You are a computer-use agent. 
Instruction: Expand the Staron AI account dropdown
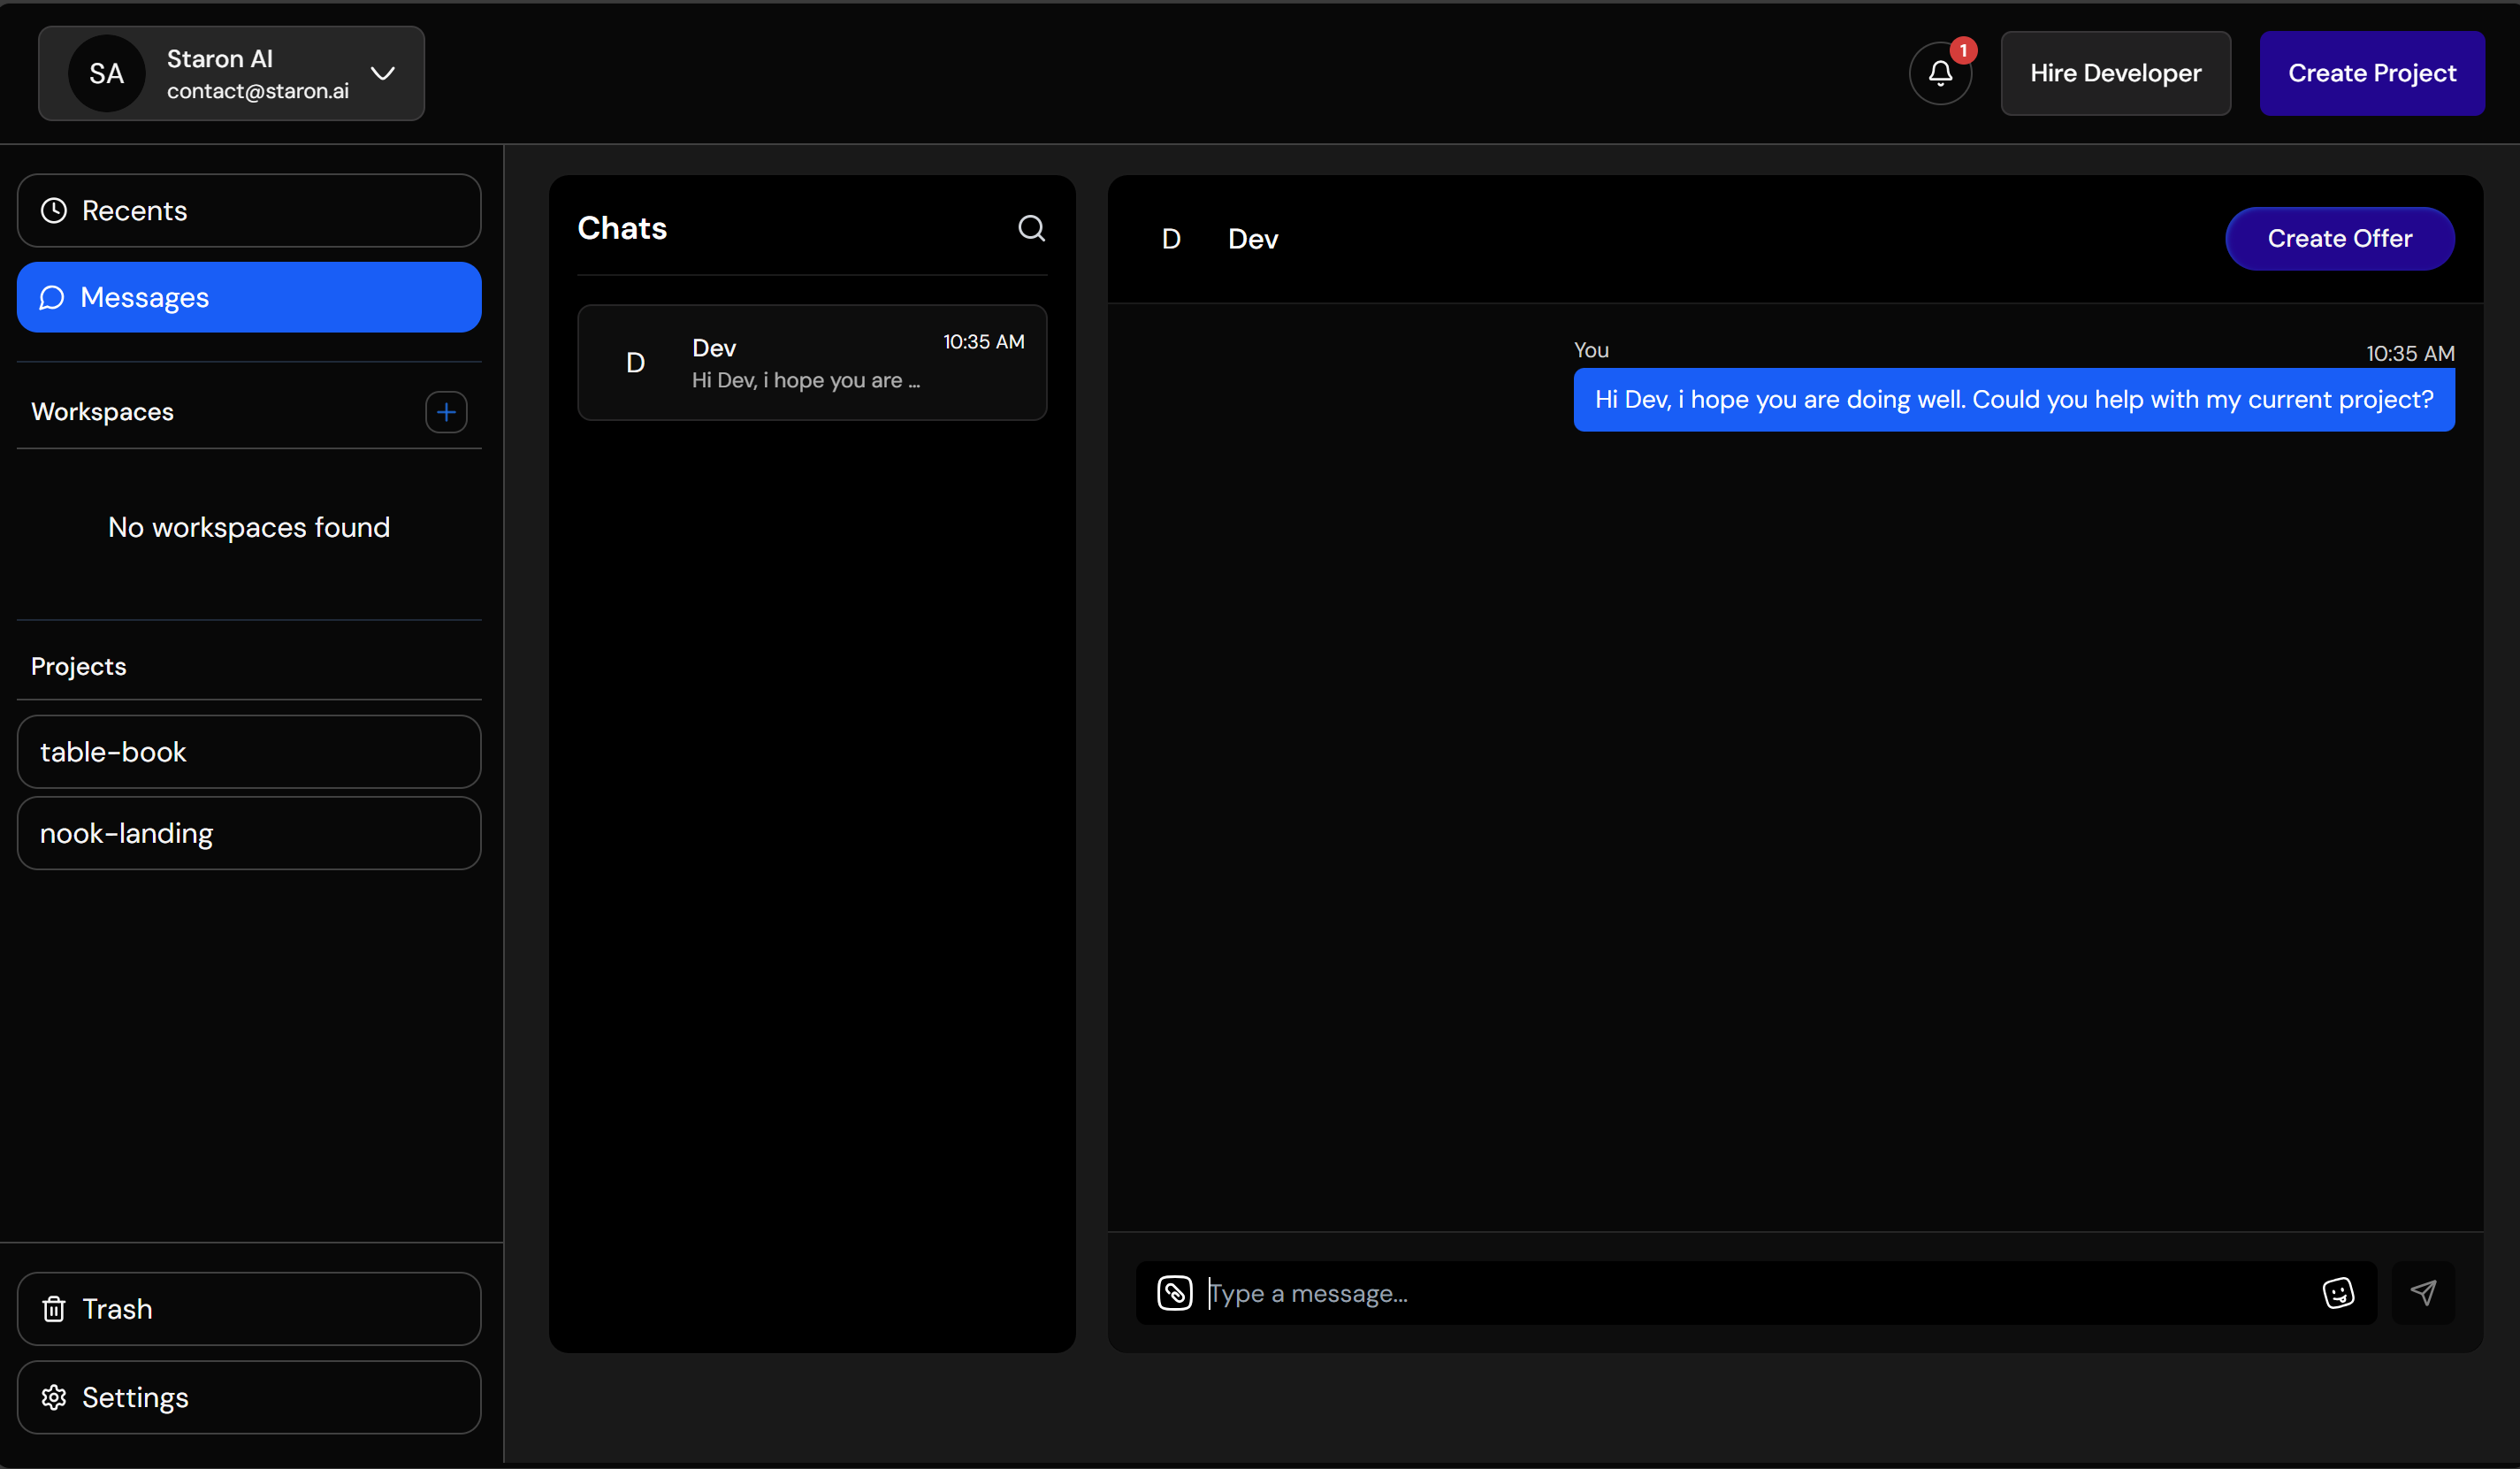tap(384, 73)
